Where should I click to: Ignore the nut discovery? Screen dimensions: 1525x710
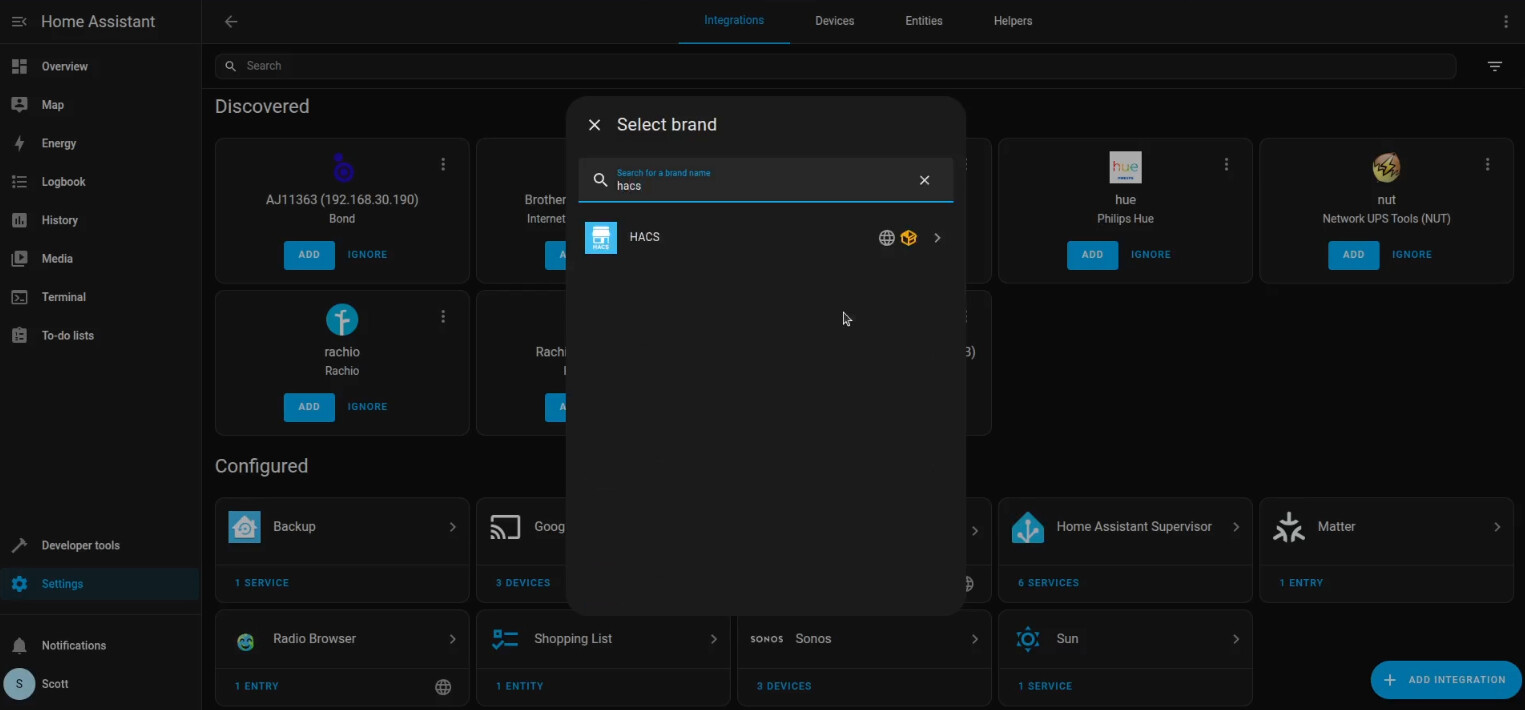(1411, 255)
